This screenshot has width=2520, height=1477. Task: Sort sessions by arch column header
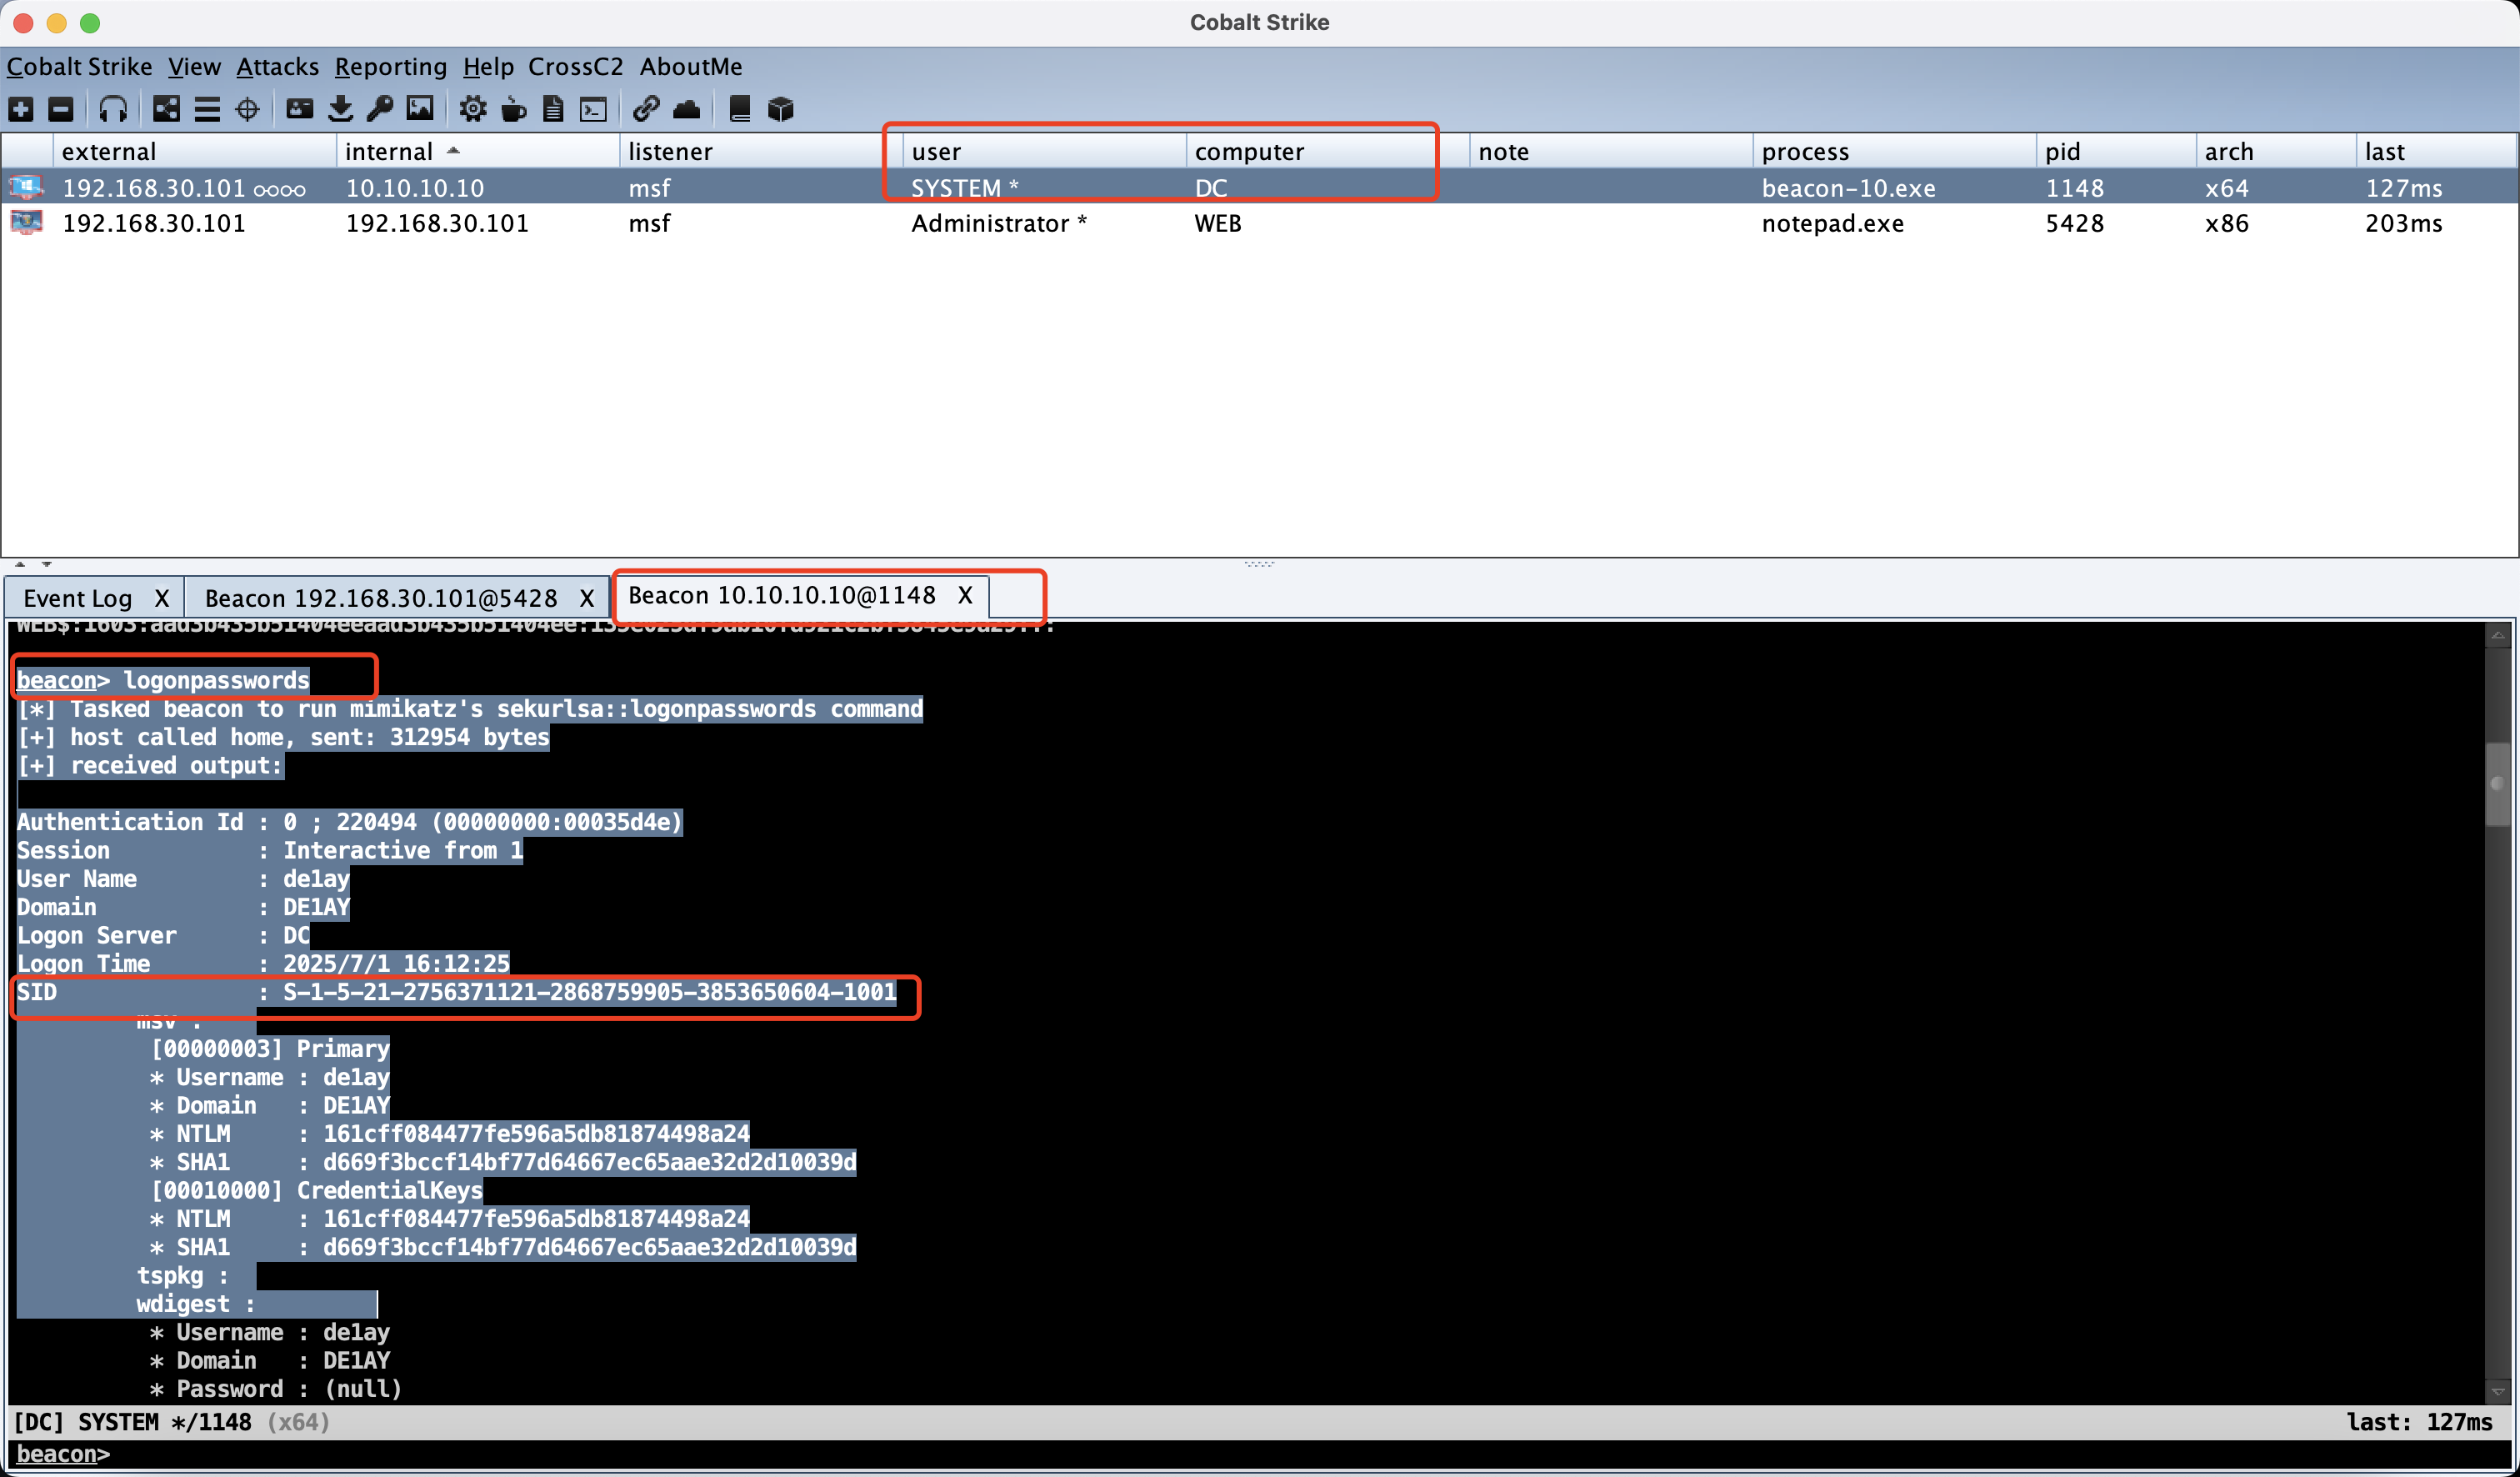click(x=2276, y=151)
